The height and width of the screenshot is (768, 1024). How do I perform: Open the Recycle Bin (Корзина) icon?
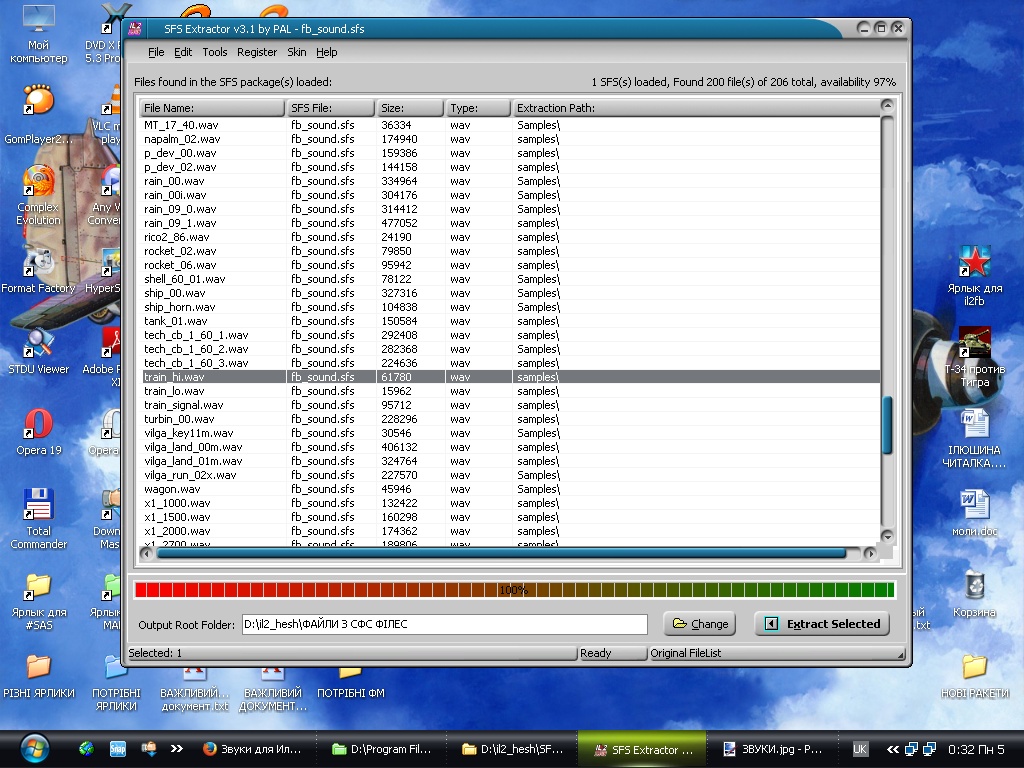(x=974, y=586)
